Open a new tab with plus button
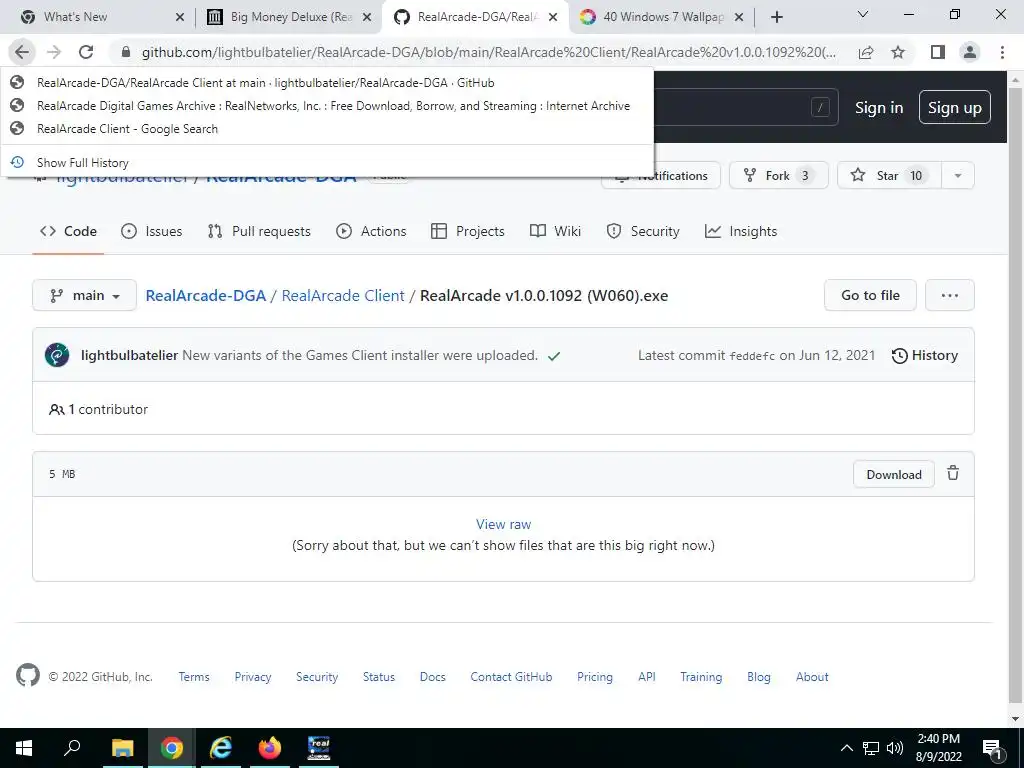This screenshot has width=1024, height=768. [x=776, y=17]
